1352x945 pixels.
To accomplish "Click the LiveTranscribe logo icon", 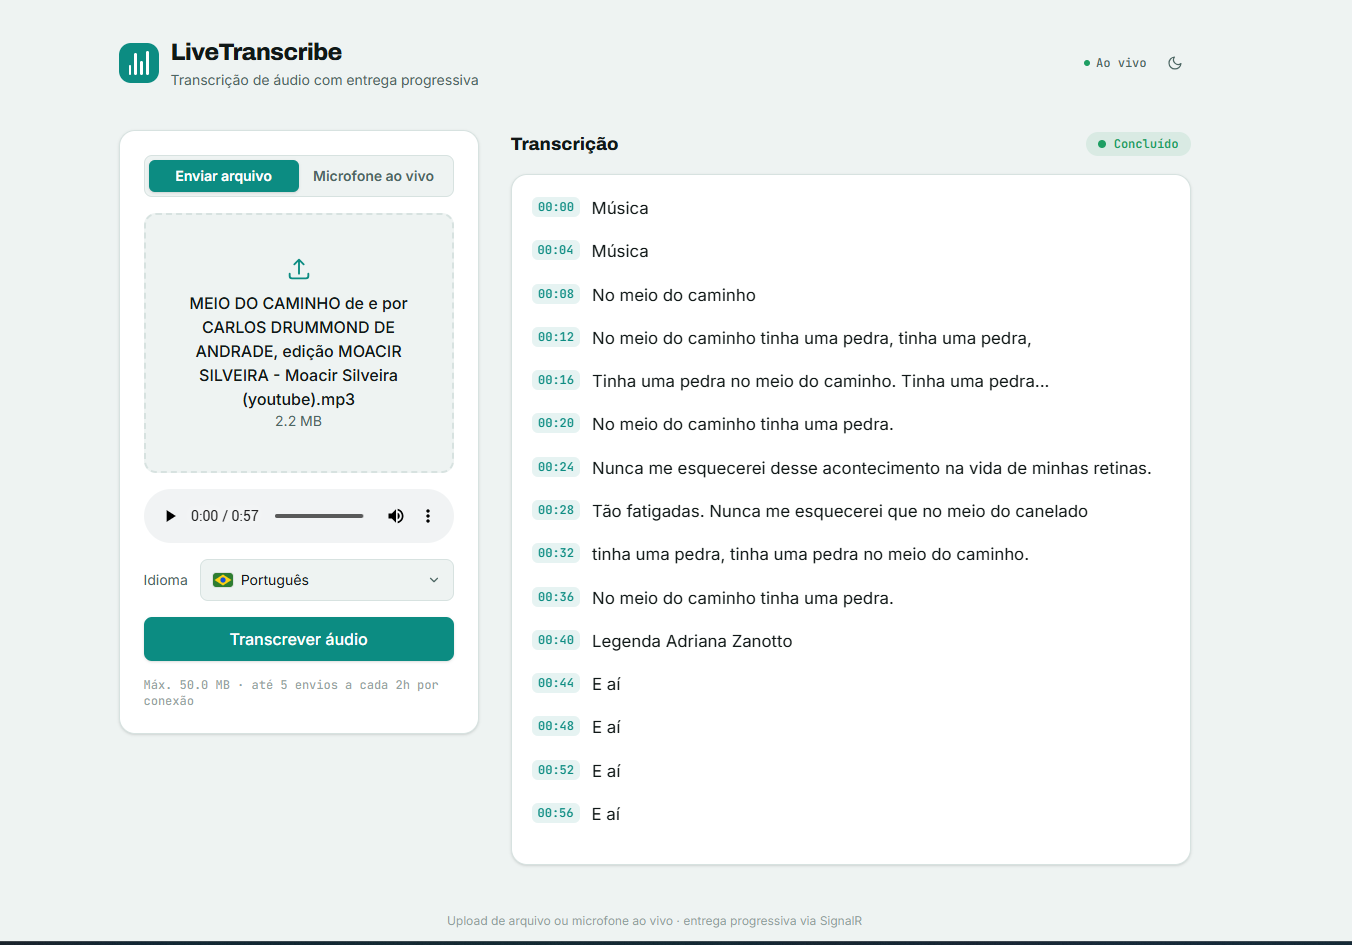I will pos(139,63).
